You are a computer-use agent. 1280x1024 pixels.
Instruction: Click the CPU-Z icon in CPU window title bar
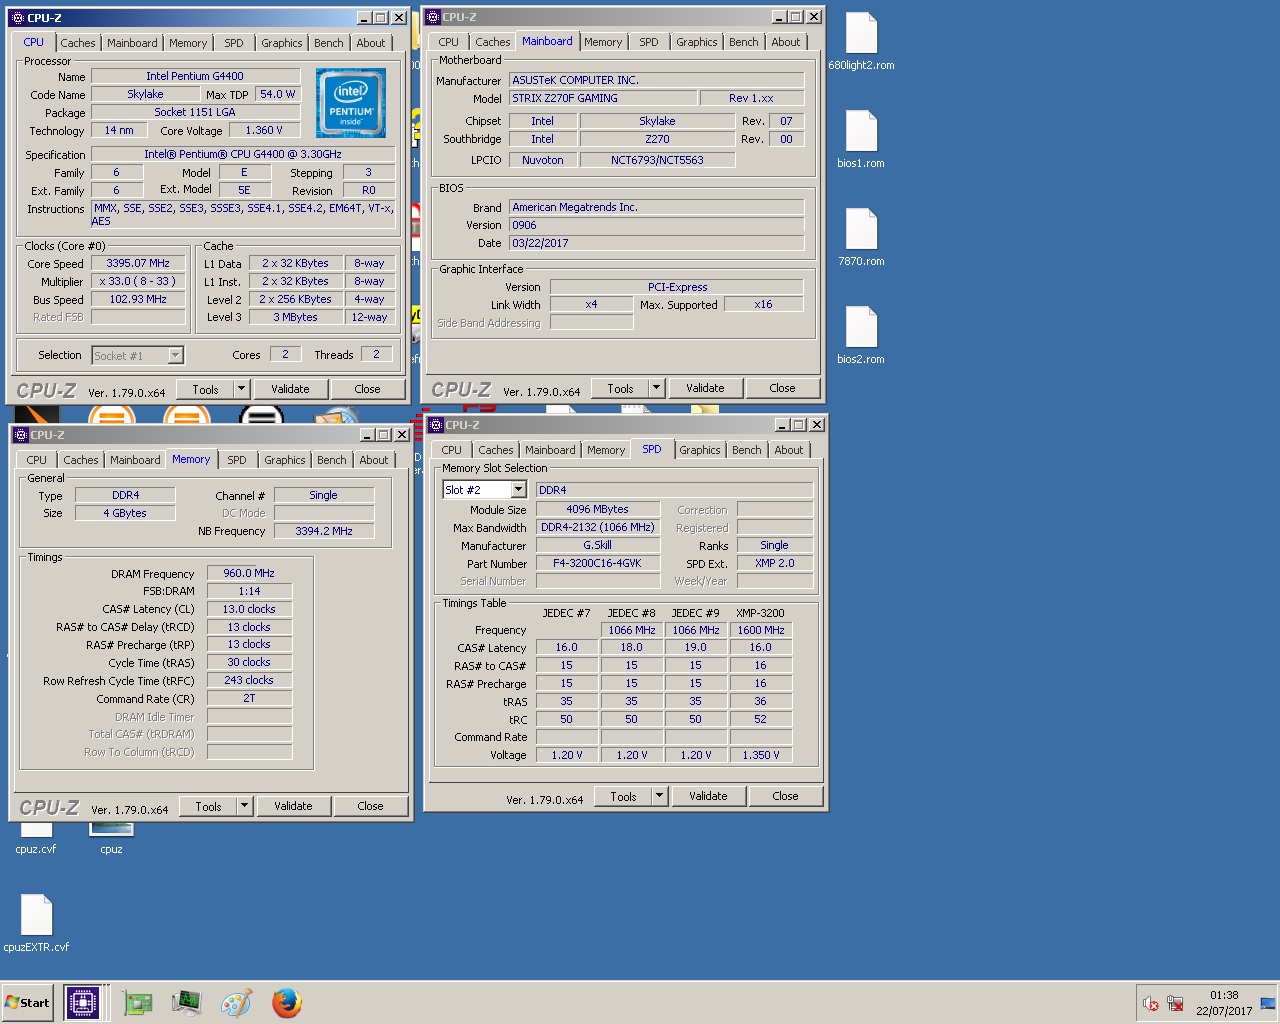[16, 18]
